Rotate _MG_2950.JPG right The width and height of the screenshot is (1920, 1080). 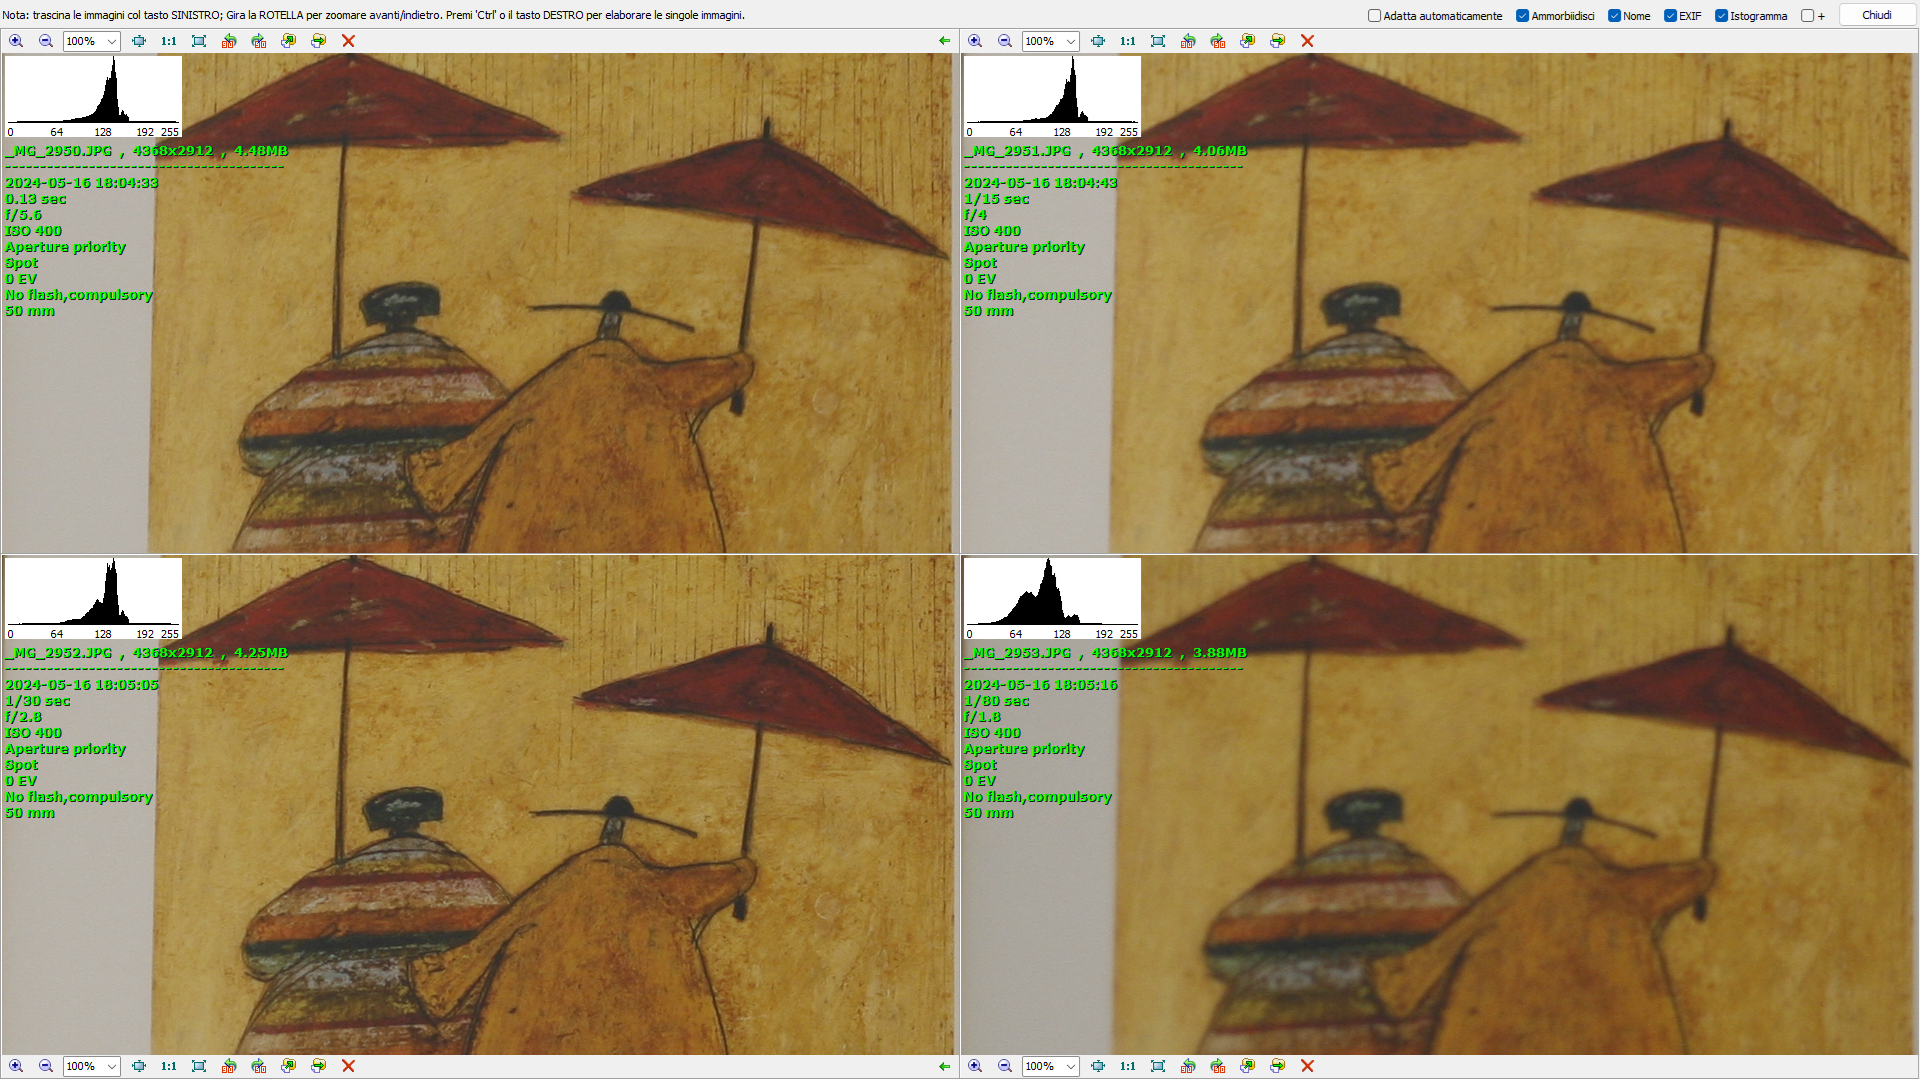pyautogui.click(x=259, y=41)
